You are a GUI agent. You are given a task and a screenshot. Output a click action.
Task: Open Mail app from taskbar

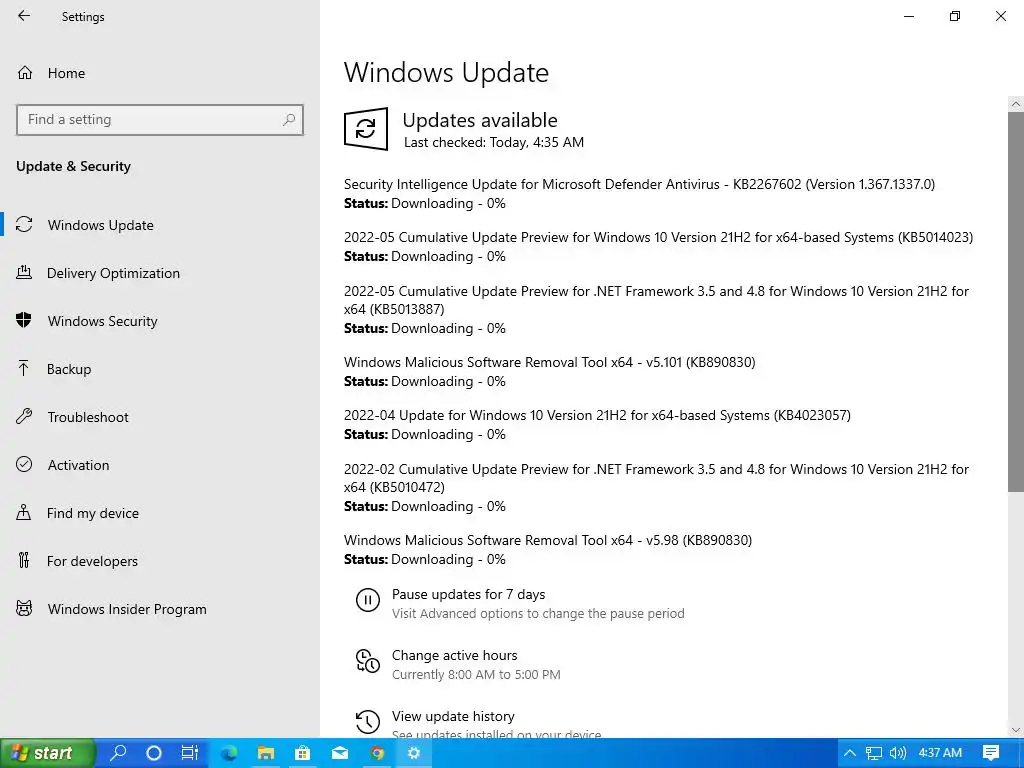pyautogui.click(x=340, y=753)
